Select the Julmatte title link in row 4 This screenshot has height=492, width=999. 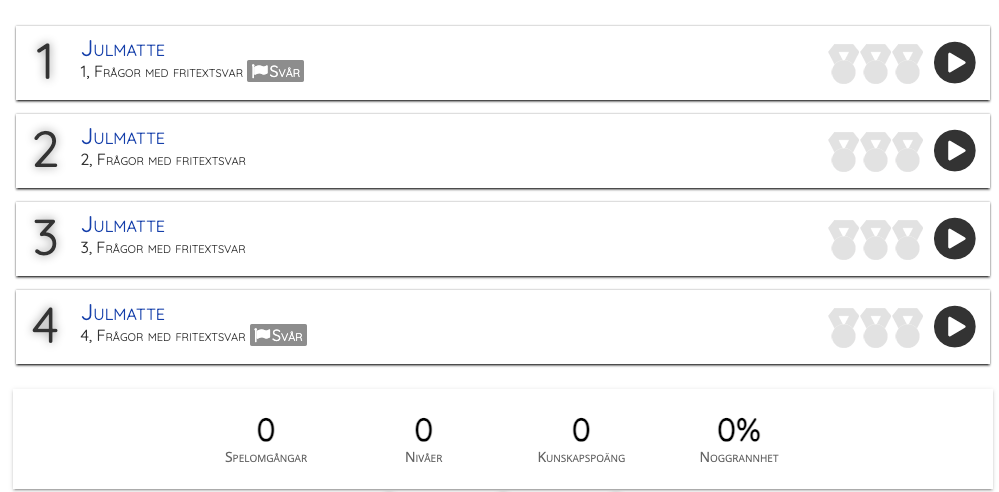123,313
